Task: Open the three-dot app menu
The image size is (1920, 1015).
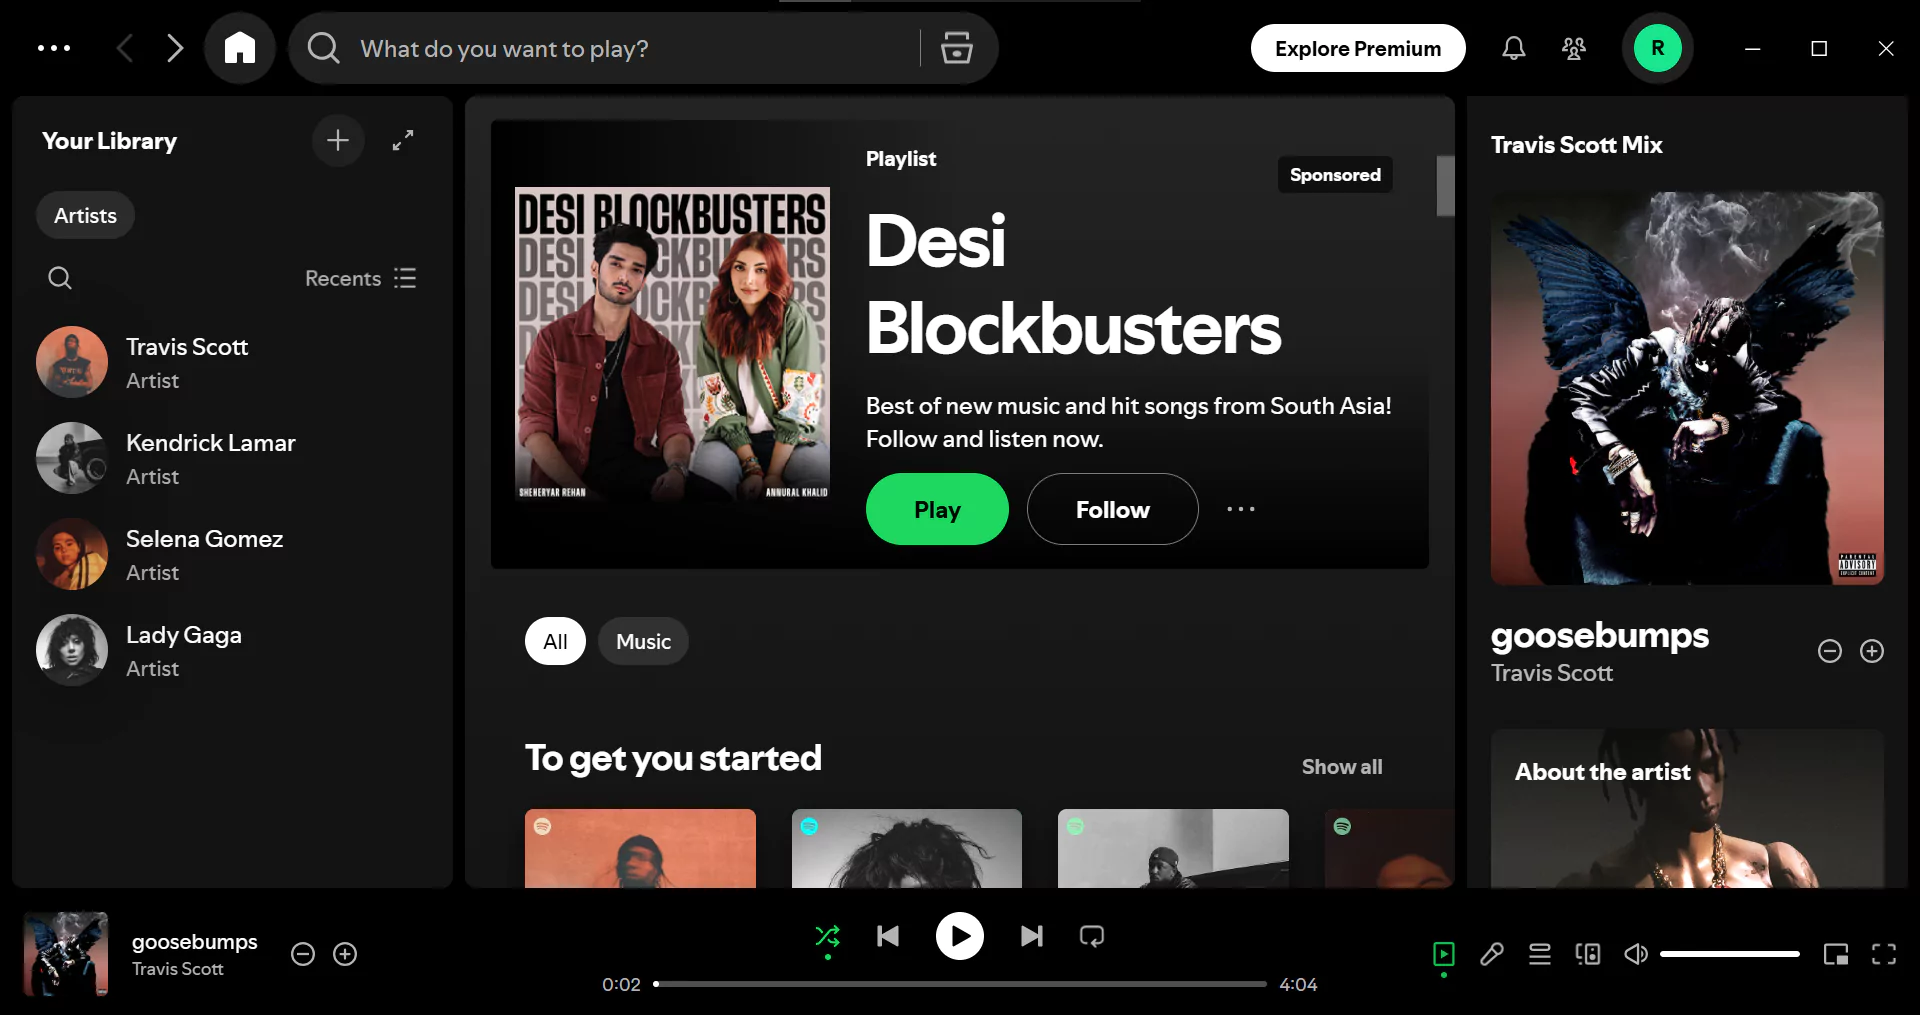Action: point(54,48)
